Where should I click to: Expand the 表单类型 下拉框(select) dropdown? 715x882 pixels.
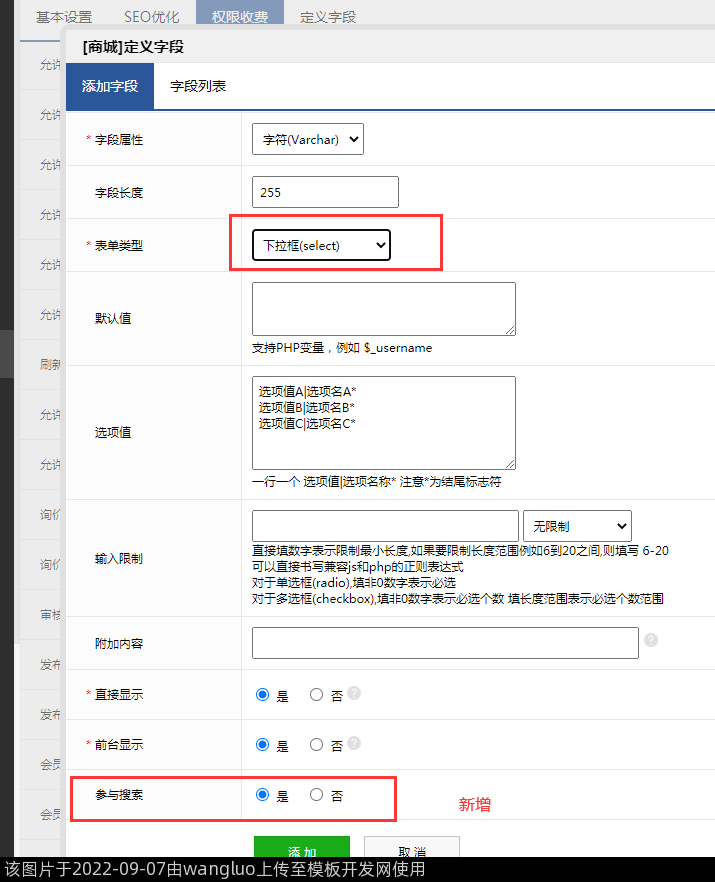(x=321, y=245)
